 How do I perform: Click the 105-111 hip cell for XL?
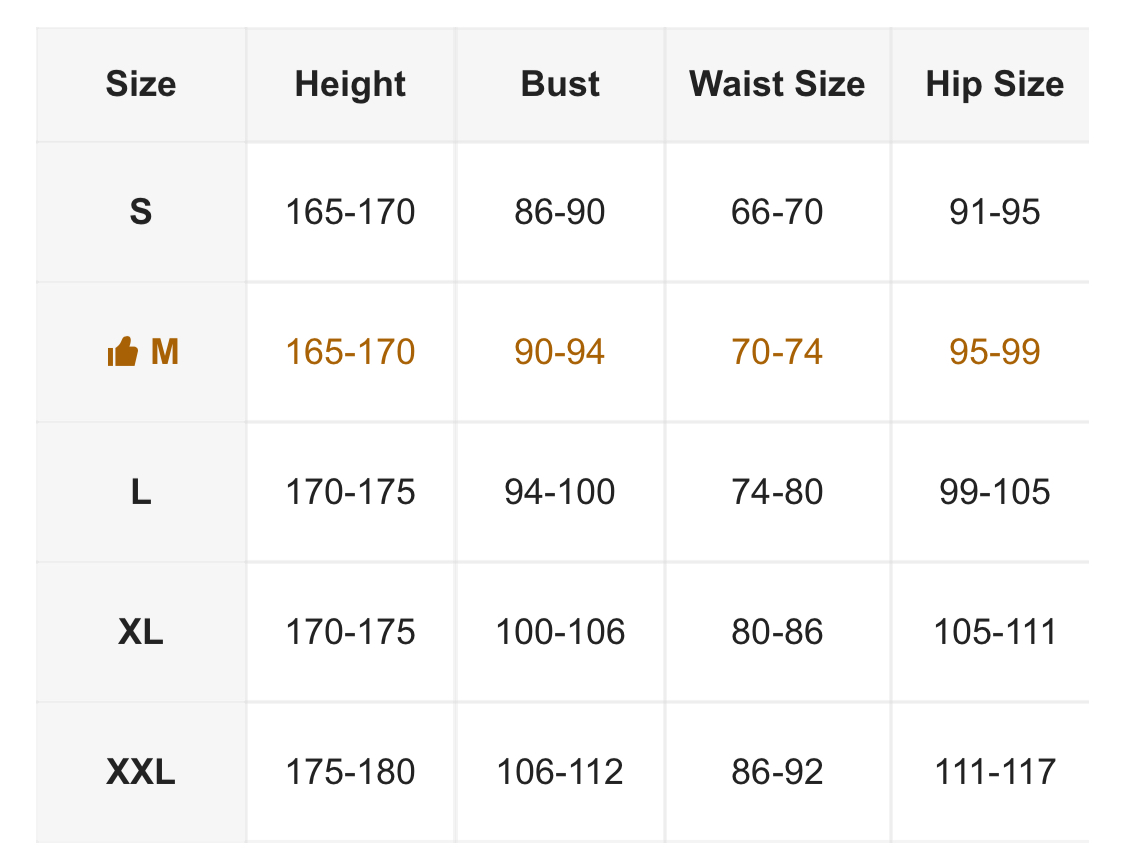pyautogui.click(x=994, y=632)
